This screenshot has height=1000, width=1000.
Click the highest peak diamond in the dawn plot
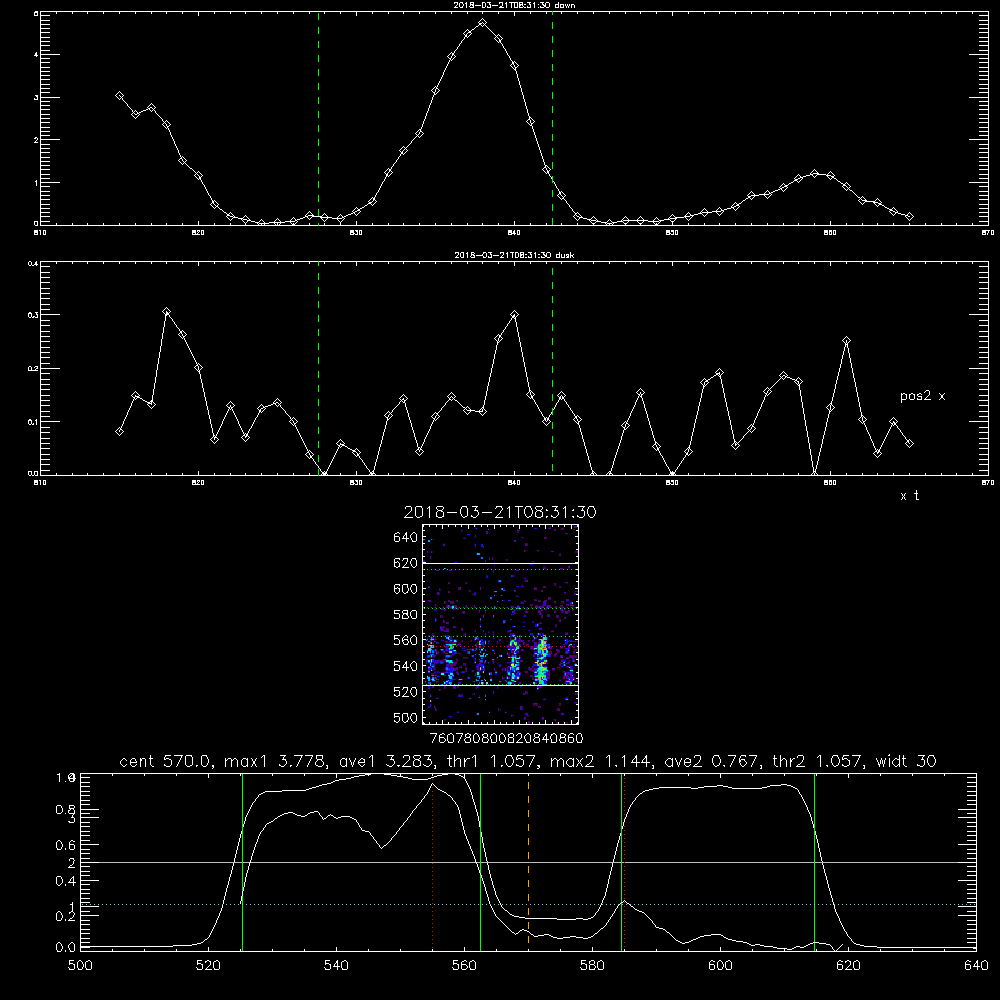point(483,22)
